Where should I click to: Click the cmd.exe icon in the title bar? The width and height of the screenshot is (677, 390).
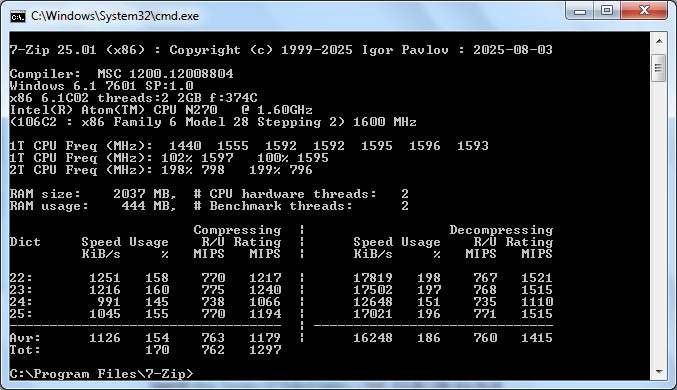(18, 16)
